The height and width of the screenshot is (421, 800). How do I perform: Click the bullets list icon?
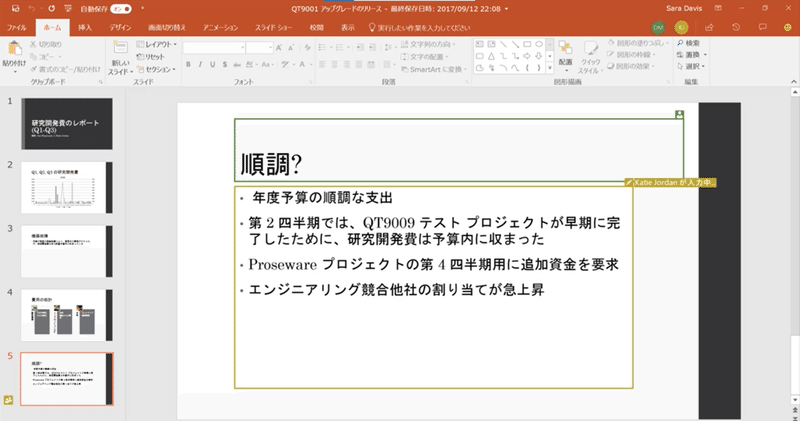click(324, 47)
